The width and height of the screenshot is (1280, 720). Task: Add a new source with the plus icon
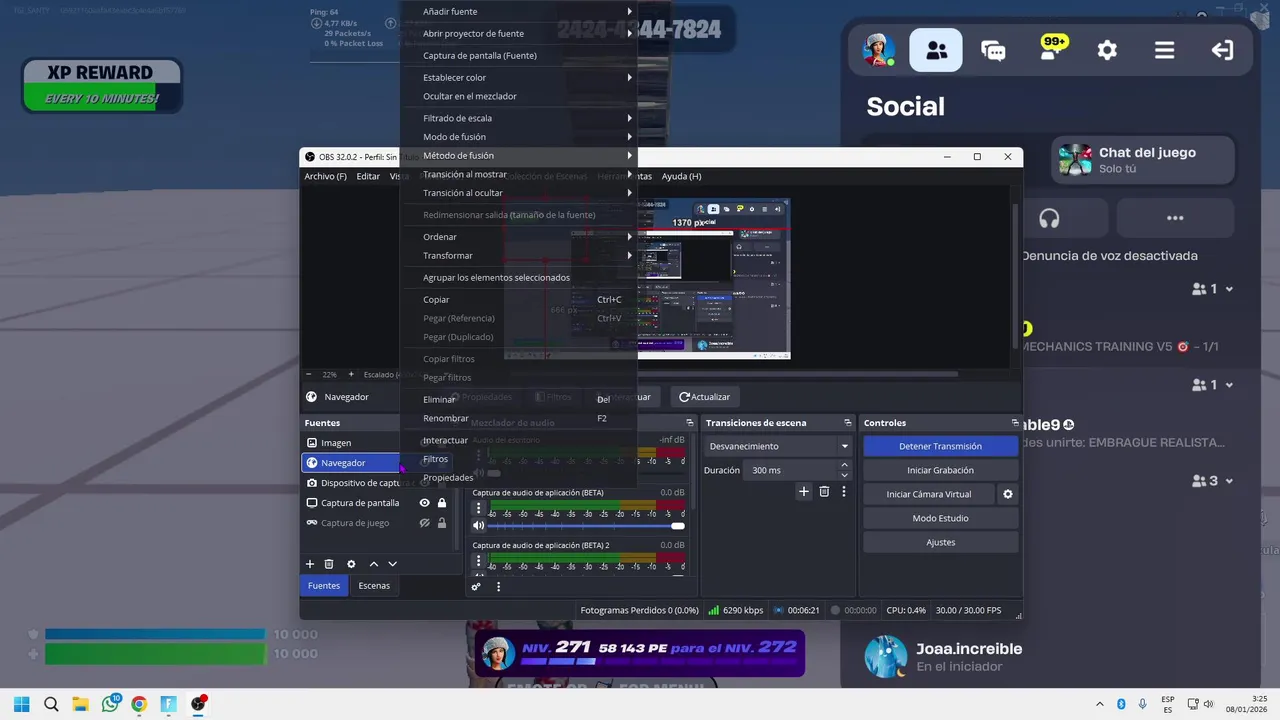click(310, 564)
